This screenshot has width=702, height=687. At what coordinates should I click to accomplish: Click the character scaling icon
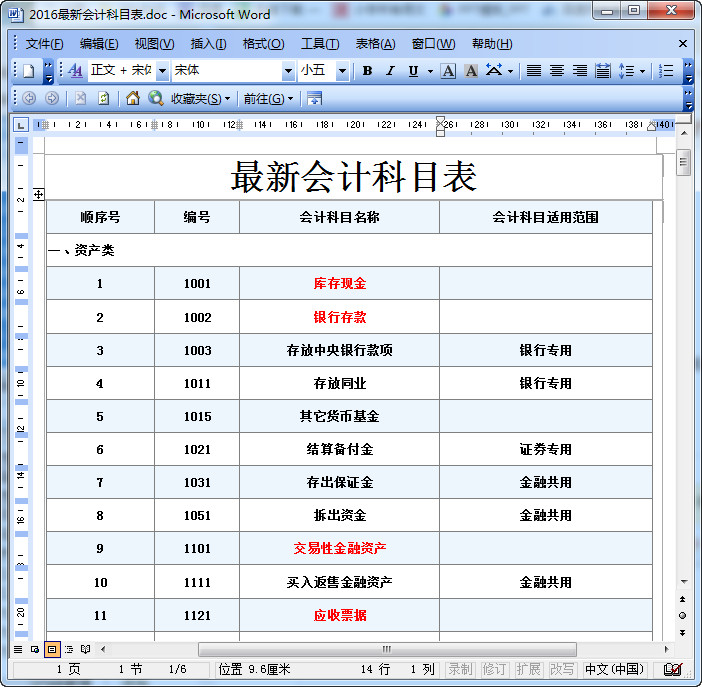click(x=495, y=71)
